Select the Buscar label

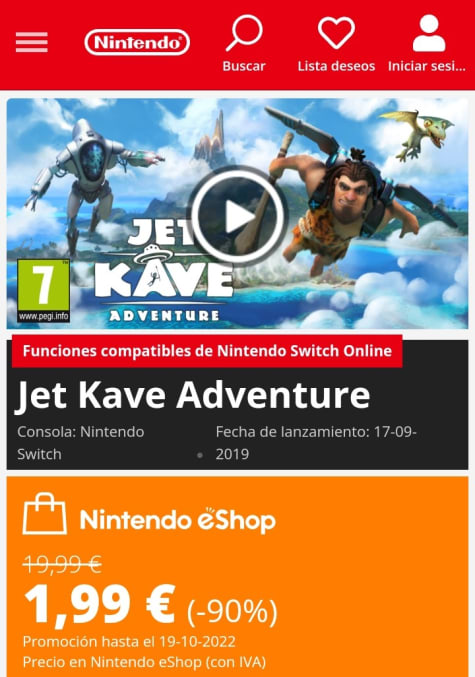244,66
